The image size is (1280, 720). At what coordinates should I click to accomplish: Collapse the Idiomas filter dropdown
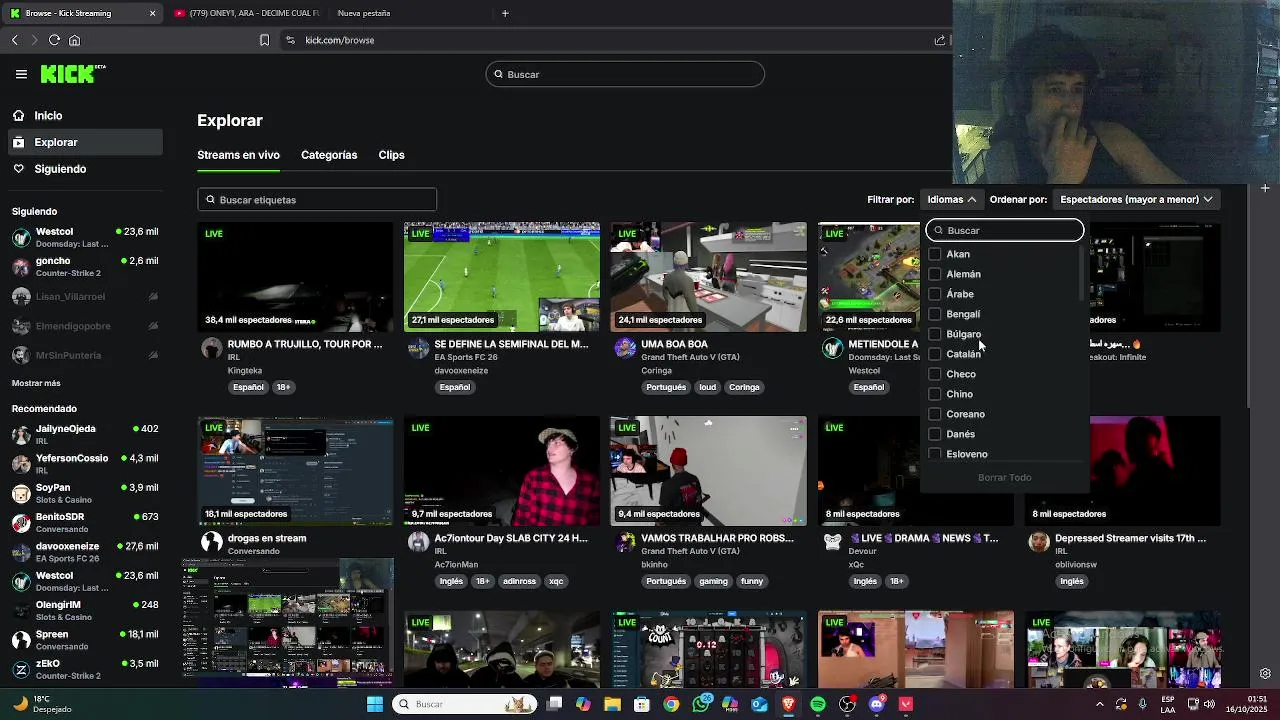[951, 199]
